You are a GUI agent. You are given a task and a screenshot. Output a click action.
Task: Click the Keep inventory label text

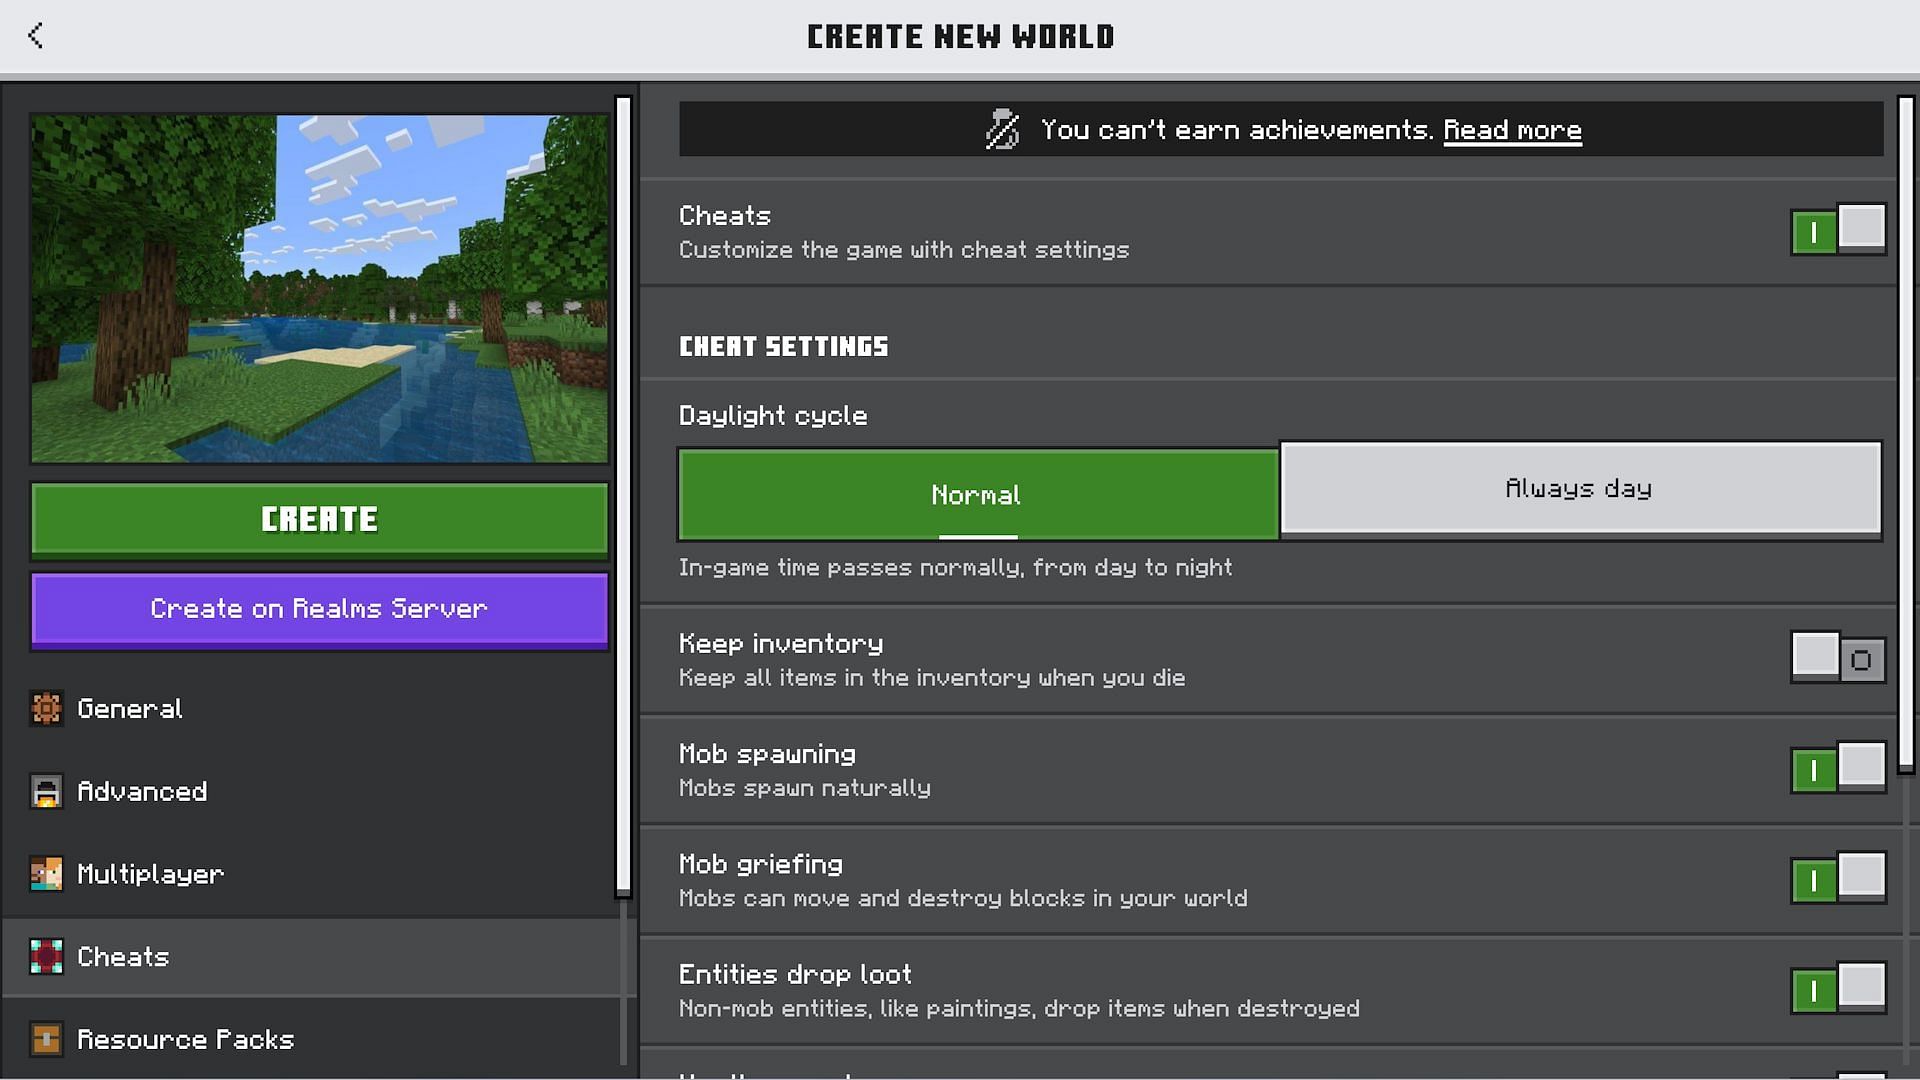tap(781, 643)
